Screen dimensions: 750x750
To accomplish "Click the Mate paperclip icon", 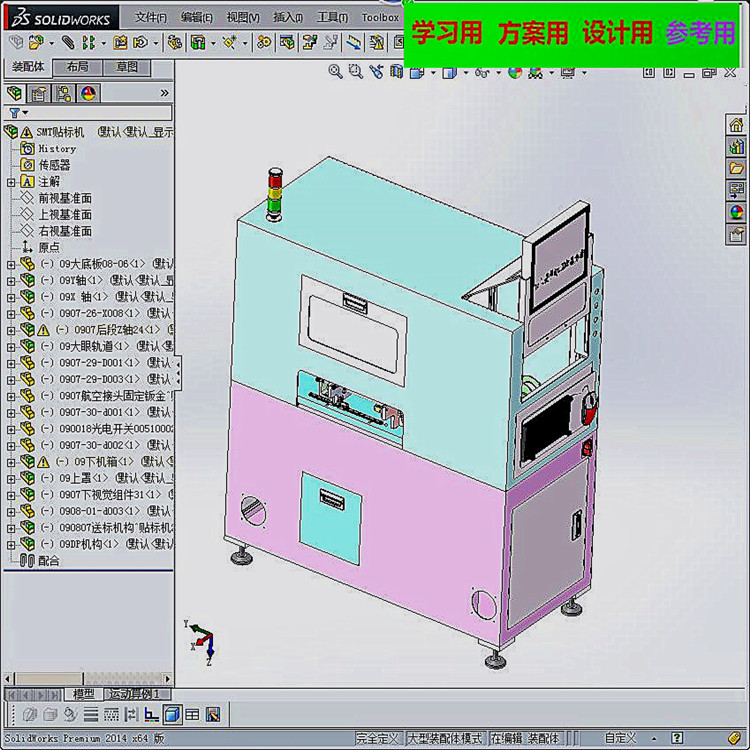I will pos(68,43).
